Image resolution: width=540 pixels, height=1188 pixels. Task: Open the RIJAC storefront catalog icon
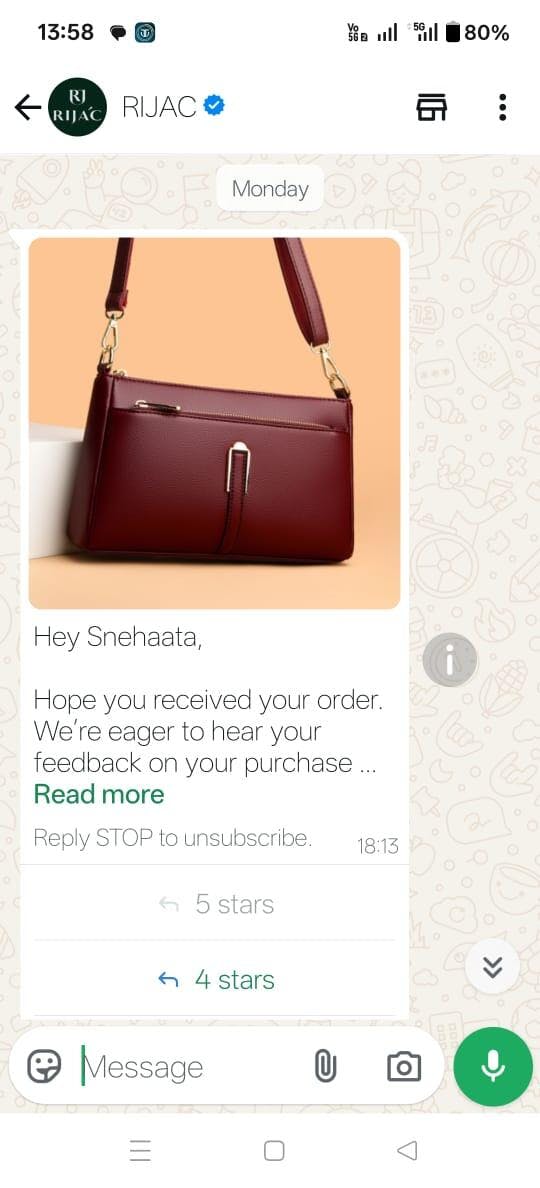click(432, 108)
